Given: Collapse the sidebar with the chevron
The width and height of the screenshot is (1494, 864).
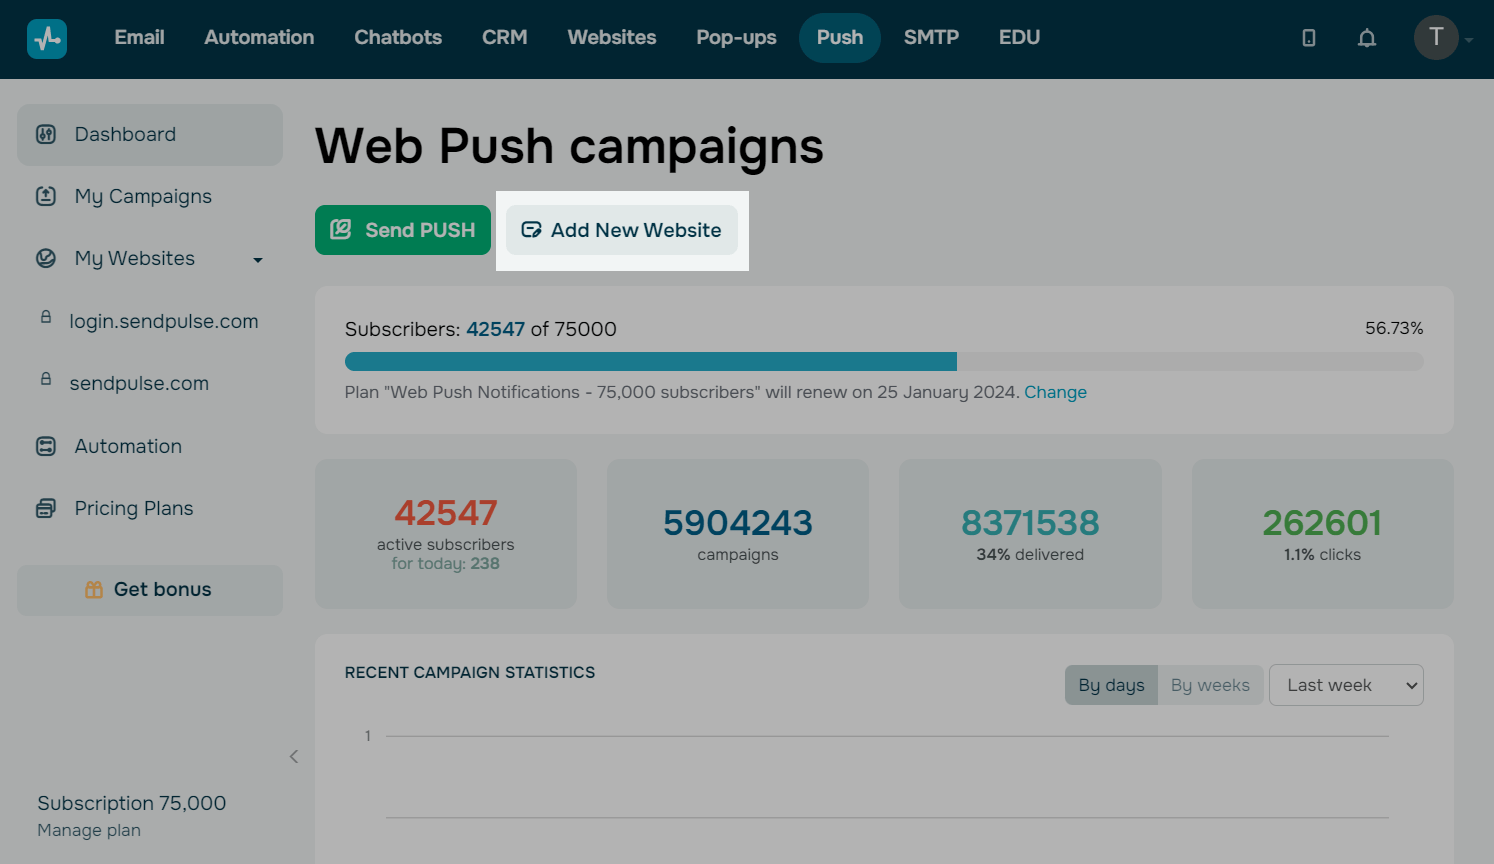Looking at the screenshot, I should coord(294,756).
